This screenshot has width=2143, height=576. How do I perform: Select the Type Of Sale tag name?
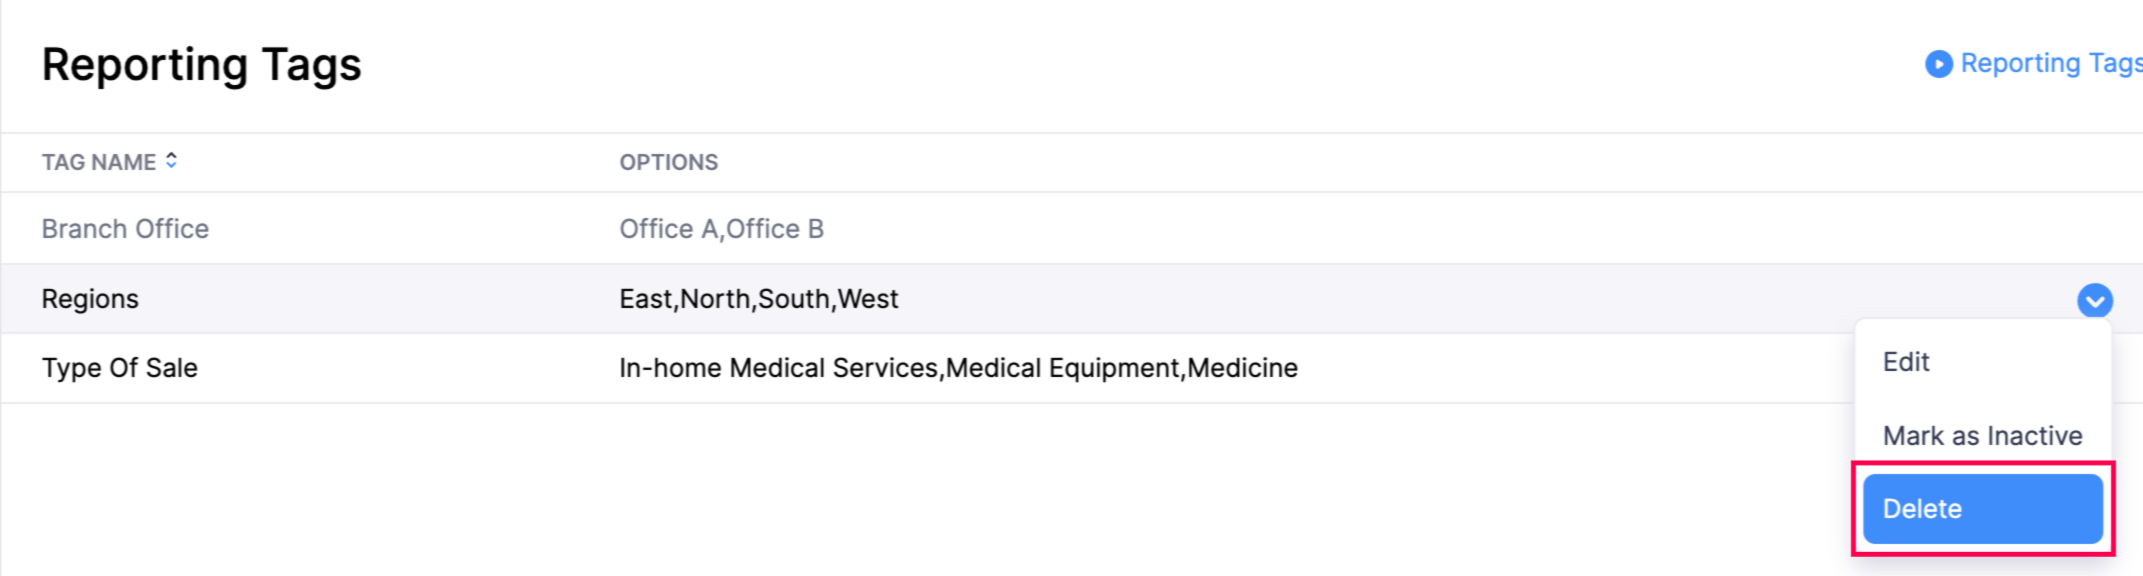tap(119, 368)
